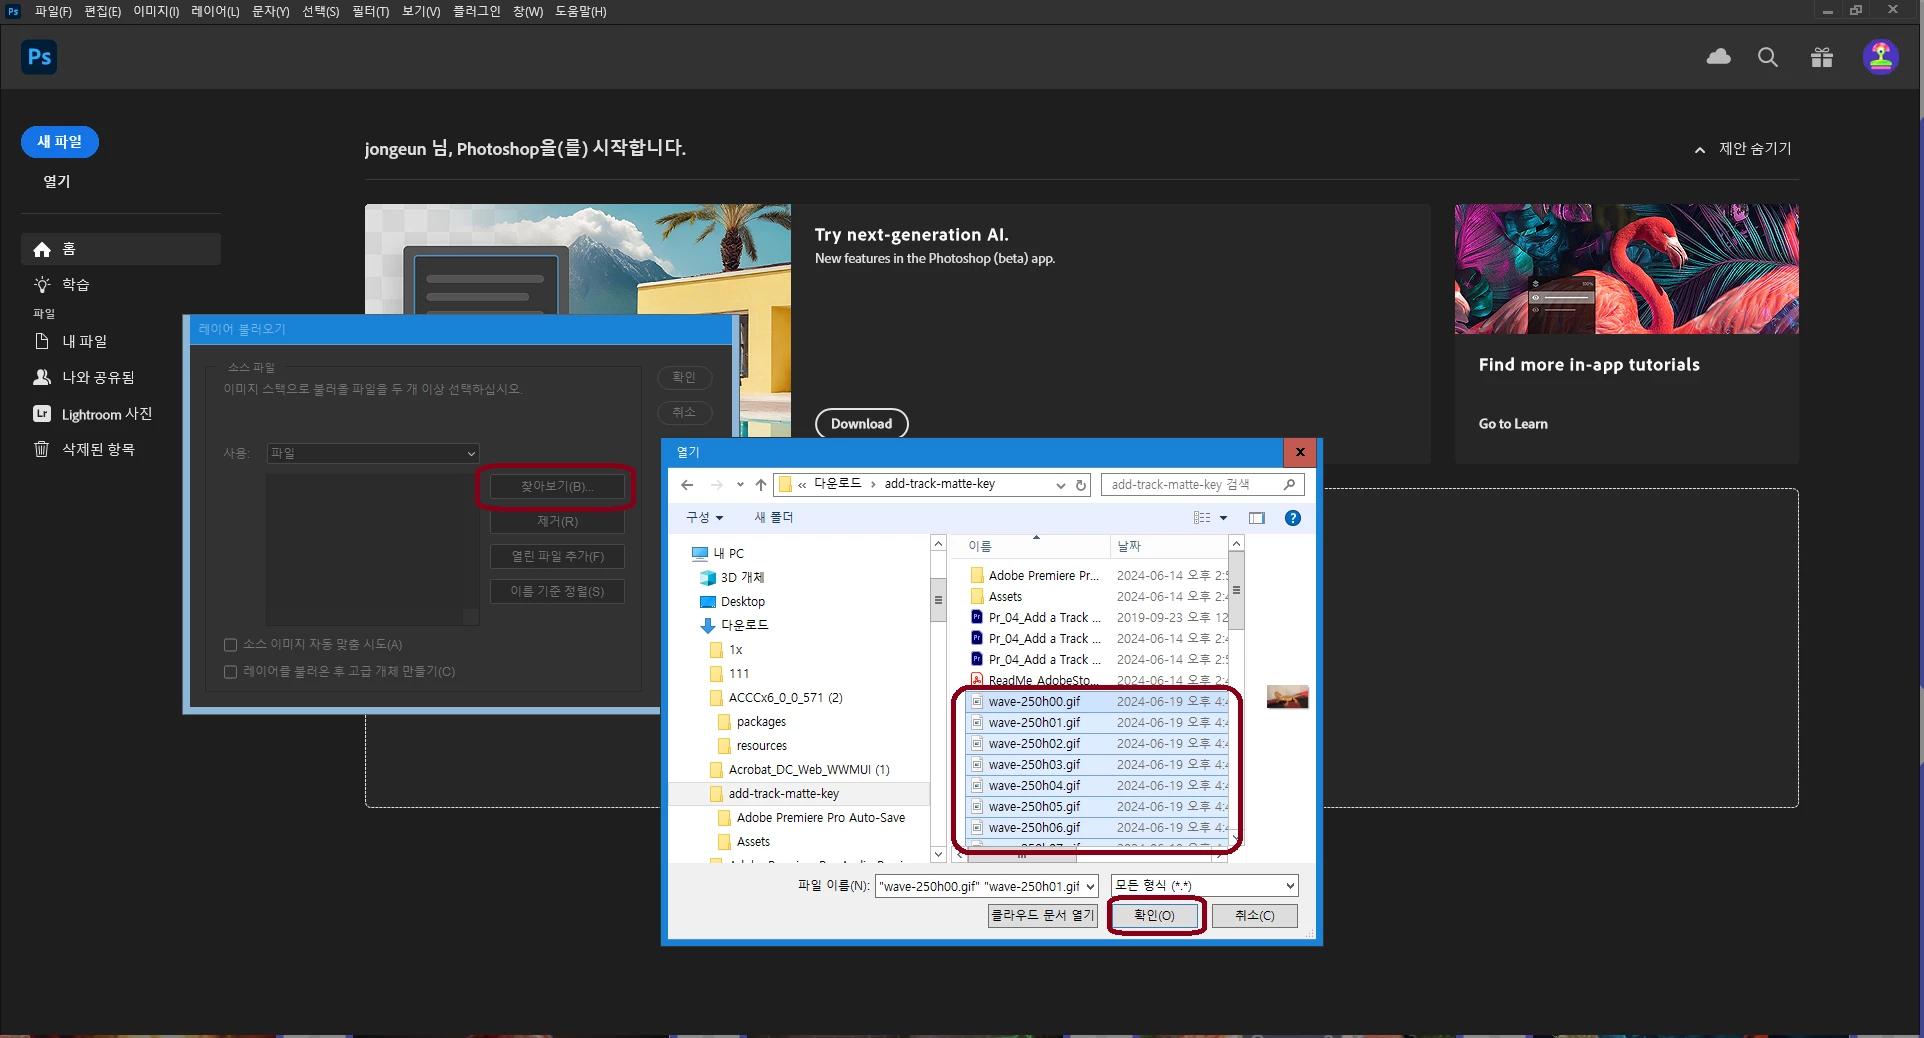Open the Filter menu

pyautogui.click(x=370, y=11)
